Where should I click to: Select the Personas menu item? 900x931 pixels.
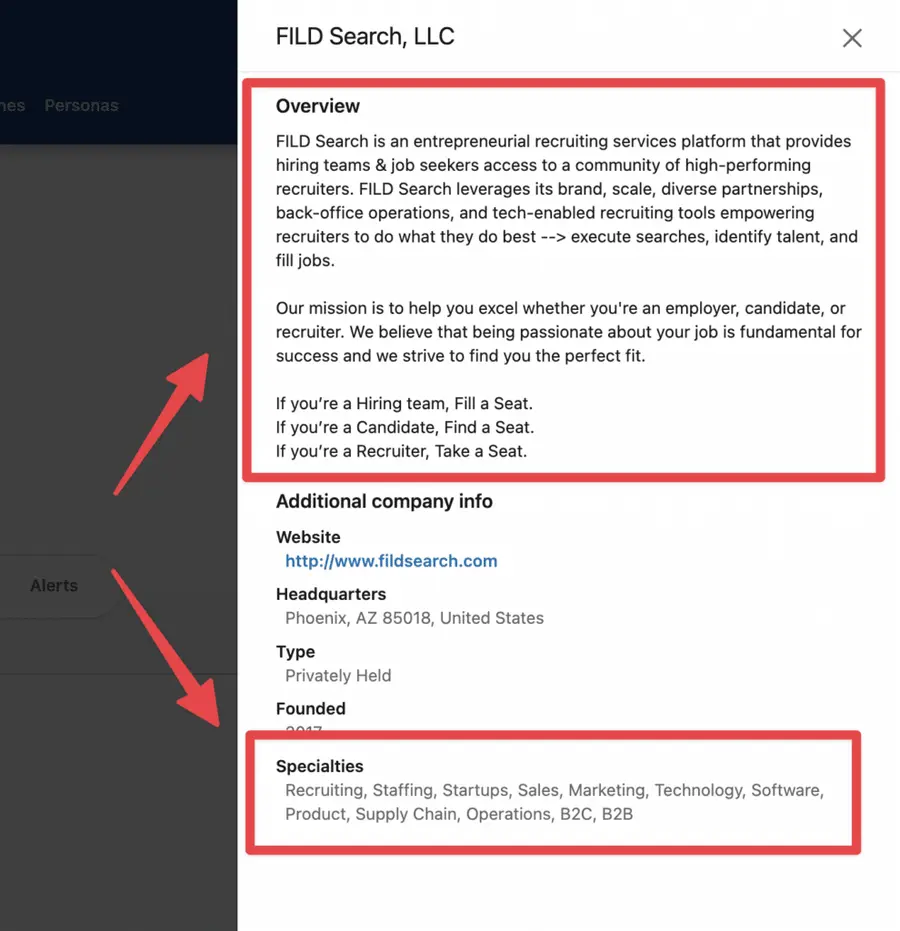point(81,105)
